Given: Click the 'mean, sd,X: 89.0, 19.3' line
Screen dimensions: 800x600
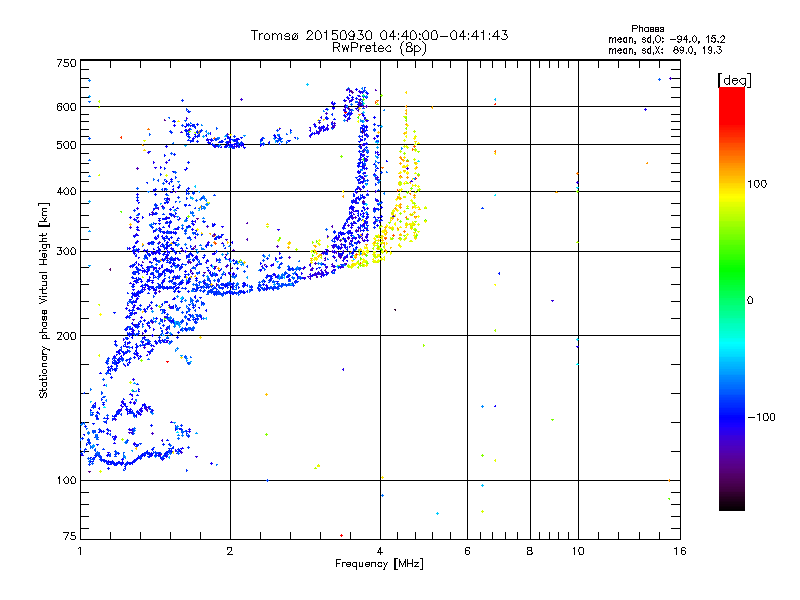Looking at the screenshot, I should click(665, 50).
